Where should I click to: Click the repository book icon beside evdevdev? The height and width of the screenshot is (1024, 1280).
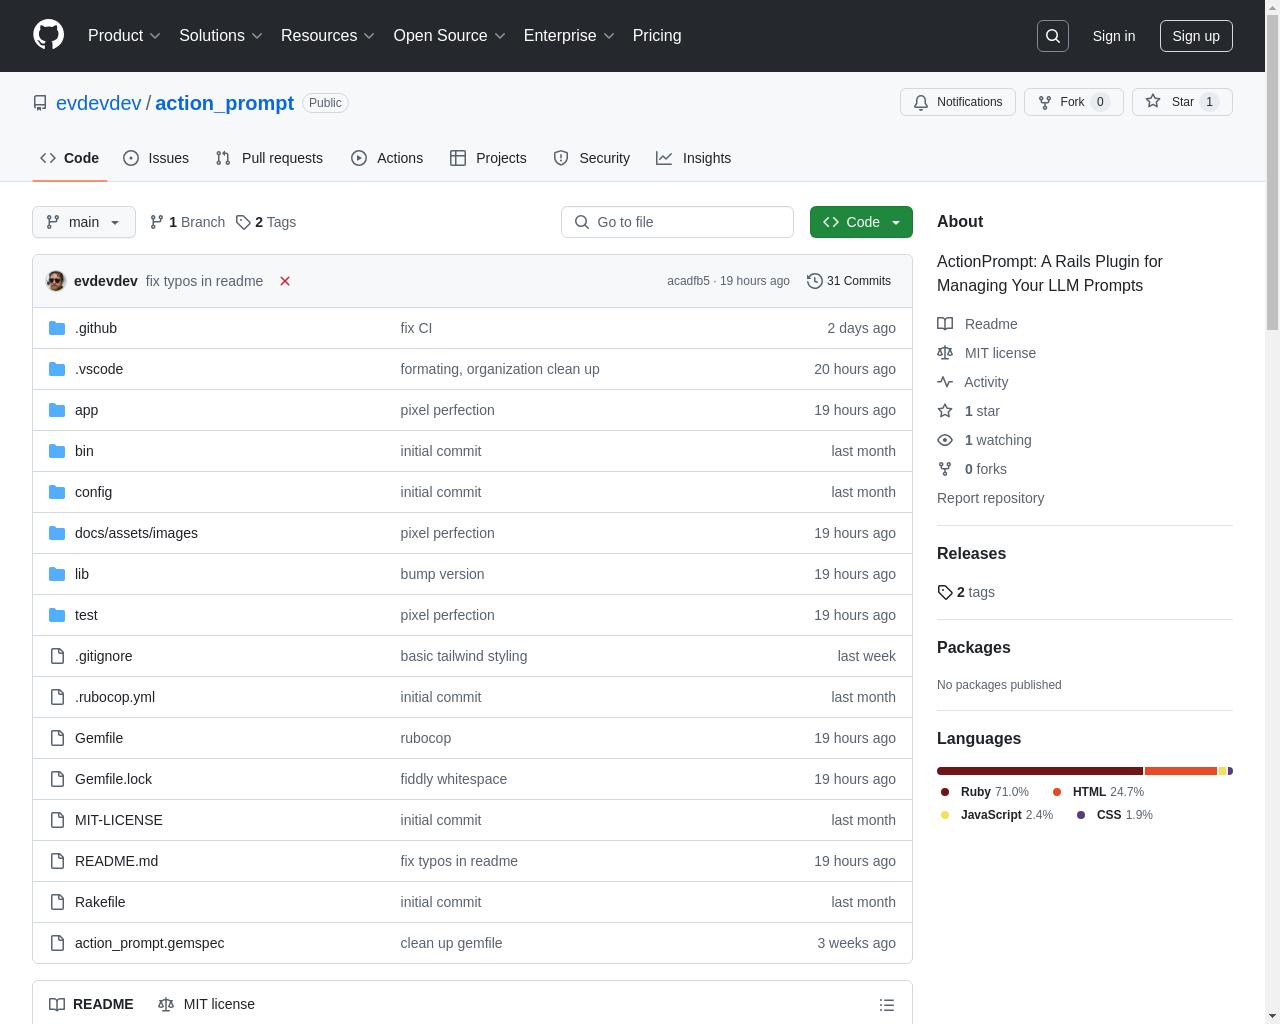pyautogui.click(x=40, y=103)
